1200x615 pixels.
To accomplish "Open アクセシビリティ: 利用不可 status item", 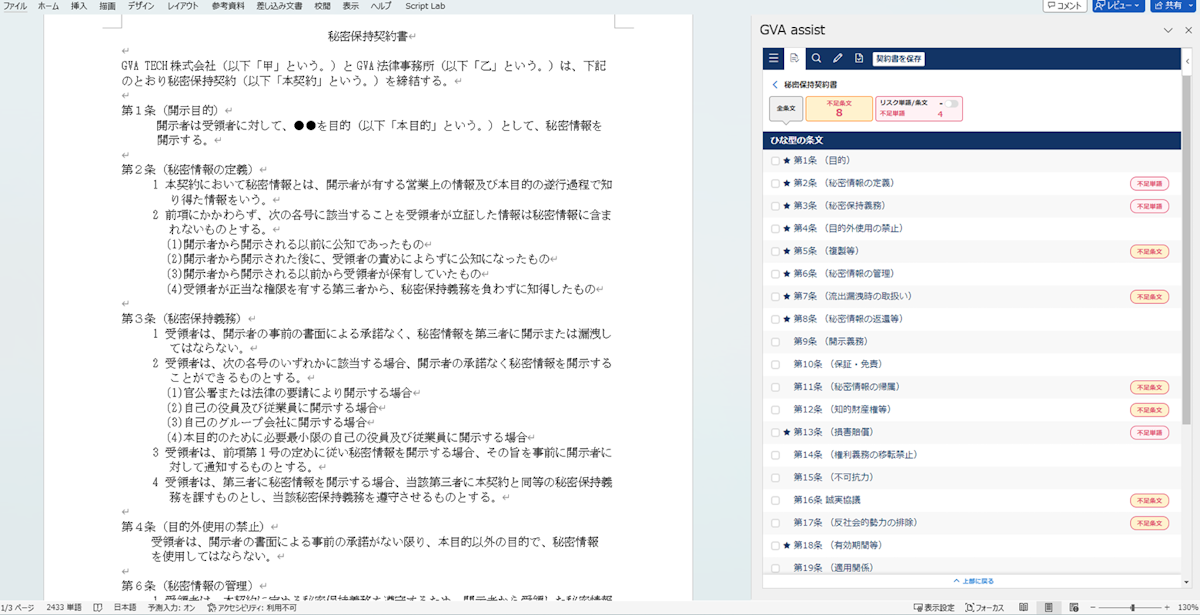I will coord(252,607).
